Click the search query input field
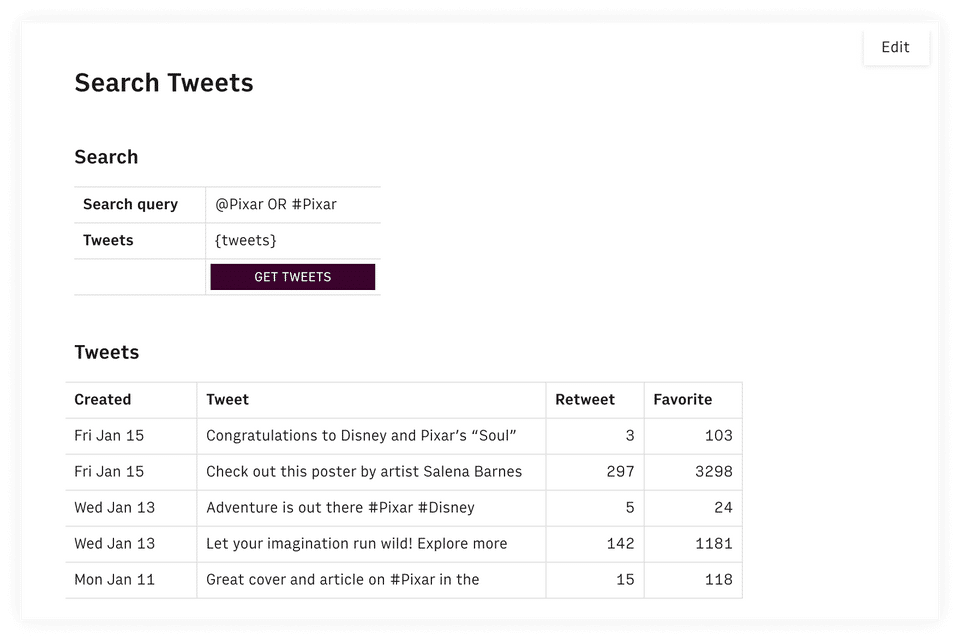 point(292,205)
